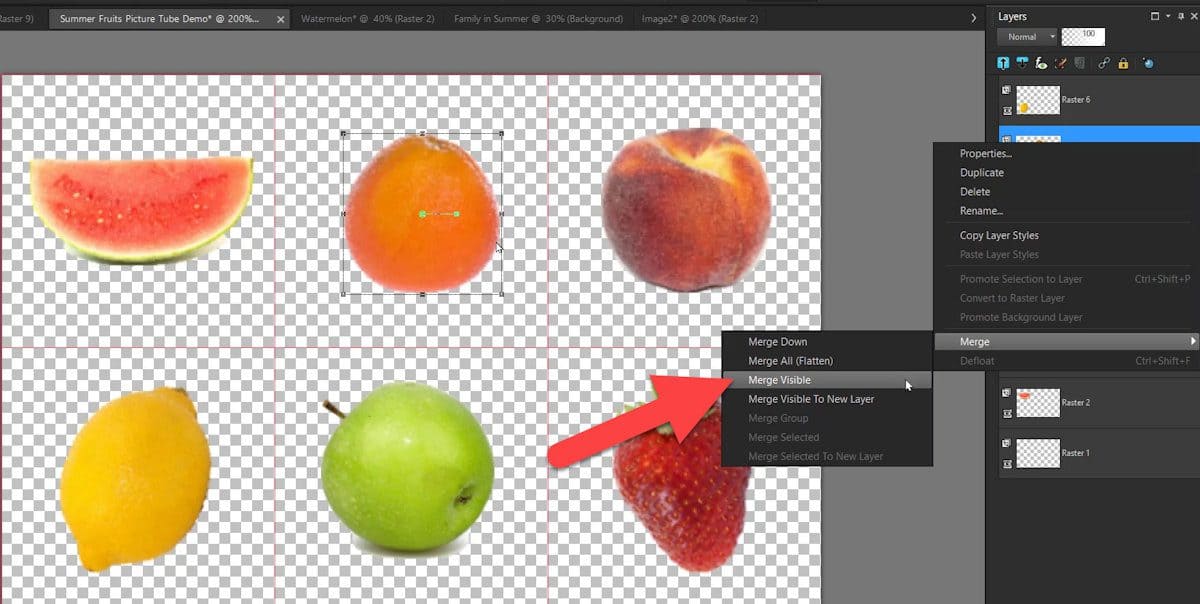1200x604 pixels.
Task: Click the New Layer icon in Layers panel
Action: [x=1003, y=62]
